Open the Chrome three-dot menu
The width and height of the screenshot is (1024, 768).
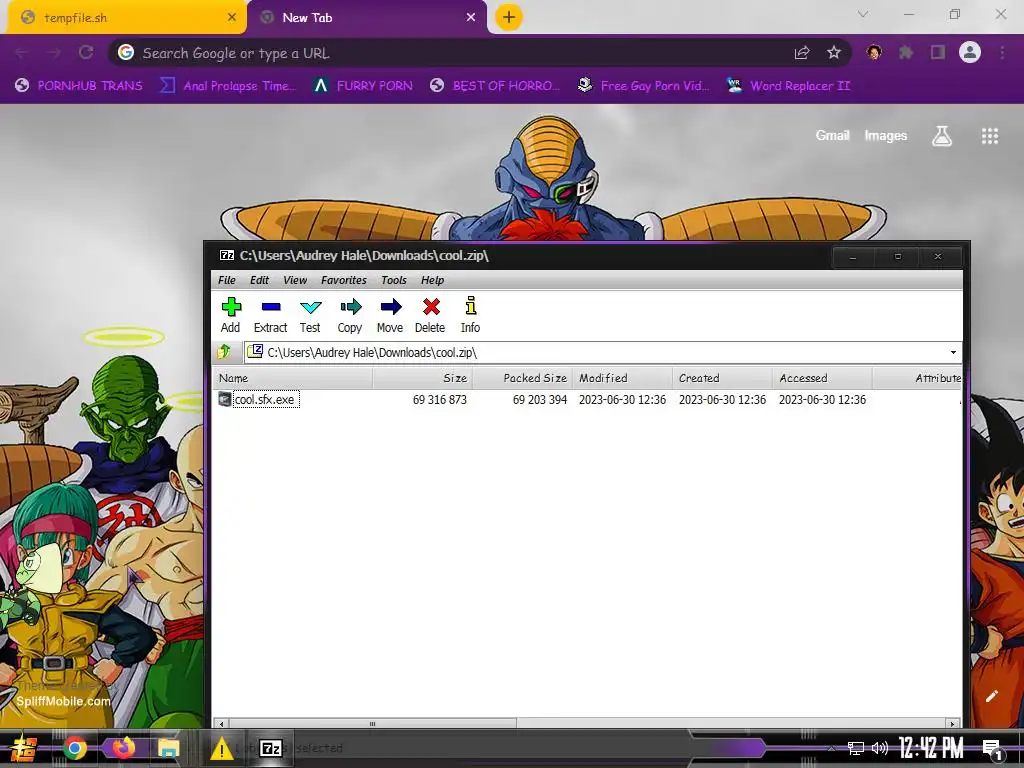pos(1002,52)
